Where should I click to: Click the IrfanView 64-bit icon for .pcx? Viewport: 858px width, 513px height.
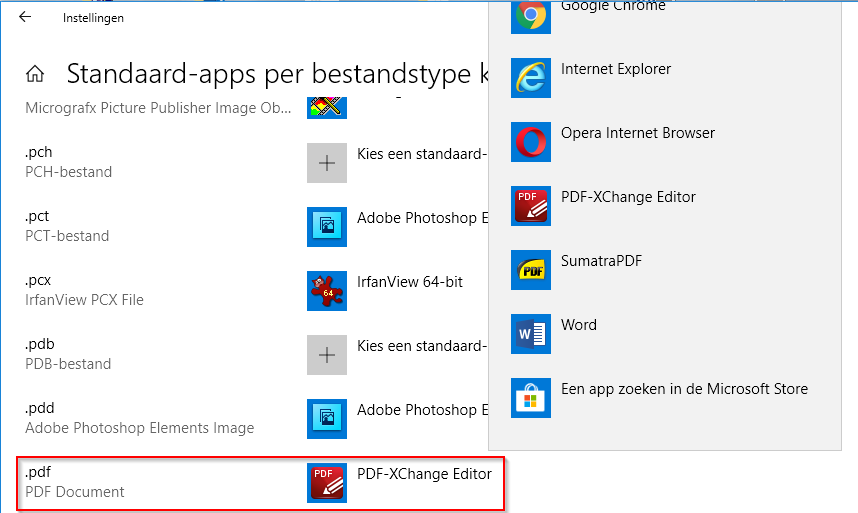coord(327,291)
